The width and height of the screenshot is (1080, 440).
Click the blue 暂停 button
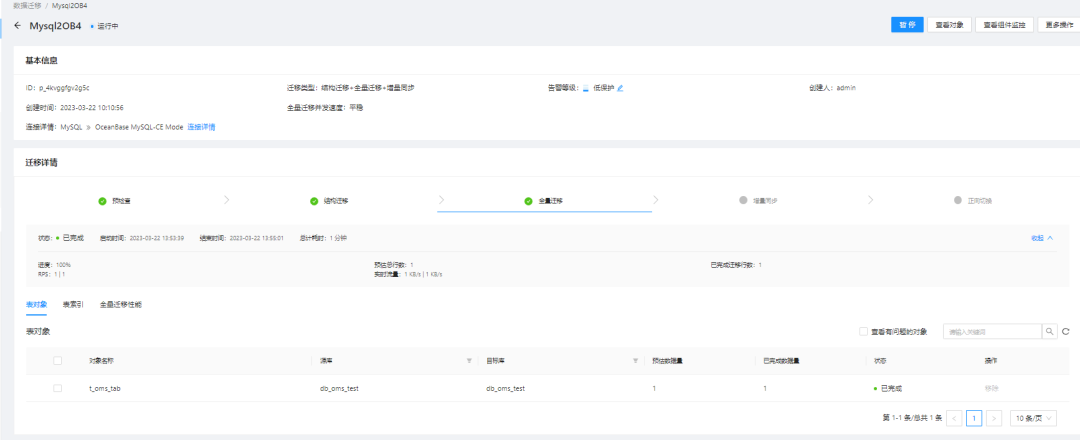[x=907, y=25]
